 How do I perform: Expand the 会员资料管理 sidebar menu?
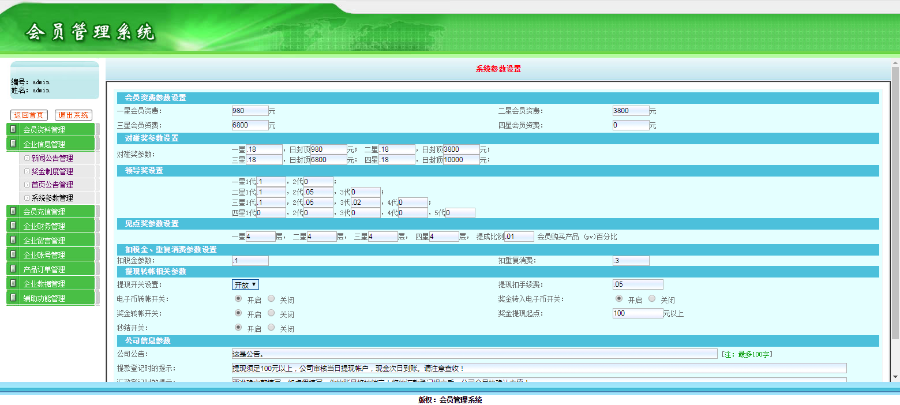[51, 130]
